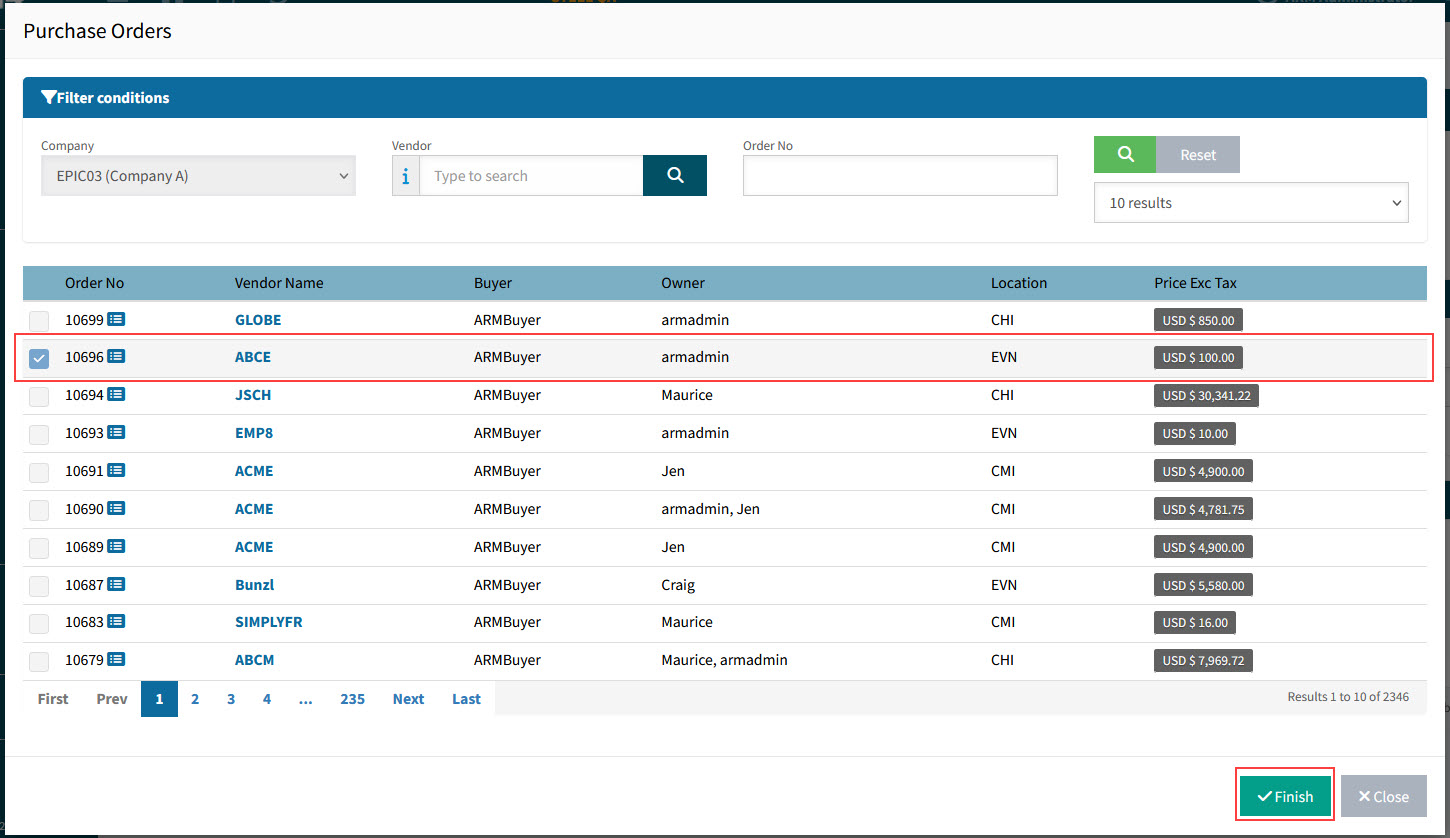Click the vendor info icon
Screen dimensions: 1450x838
point(406,176)
